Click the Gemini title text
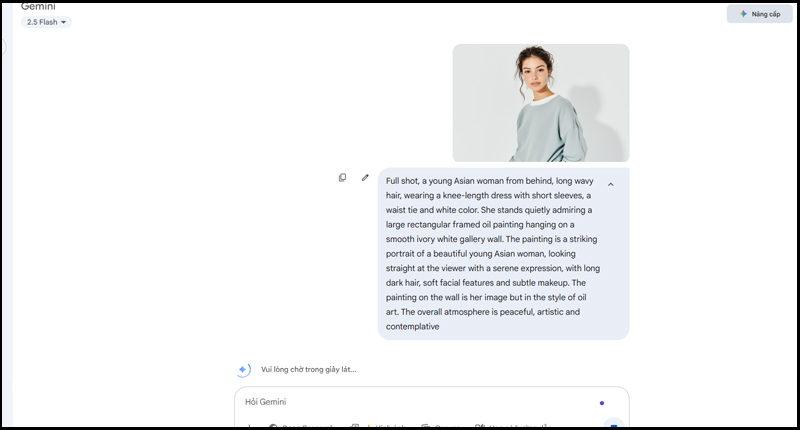This screenshot has width=800, height=430. [38, 6]
